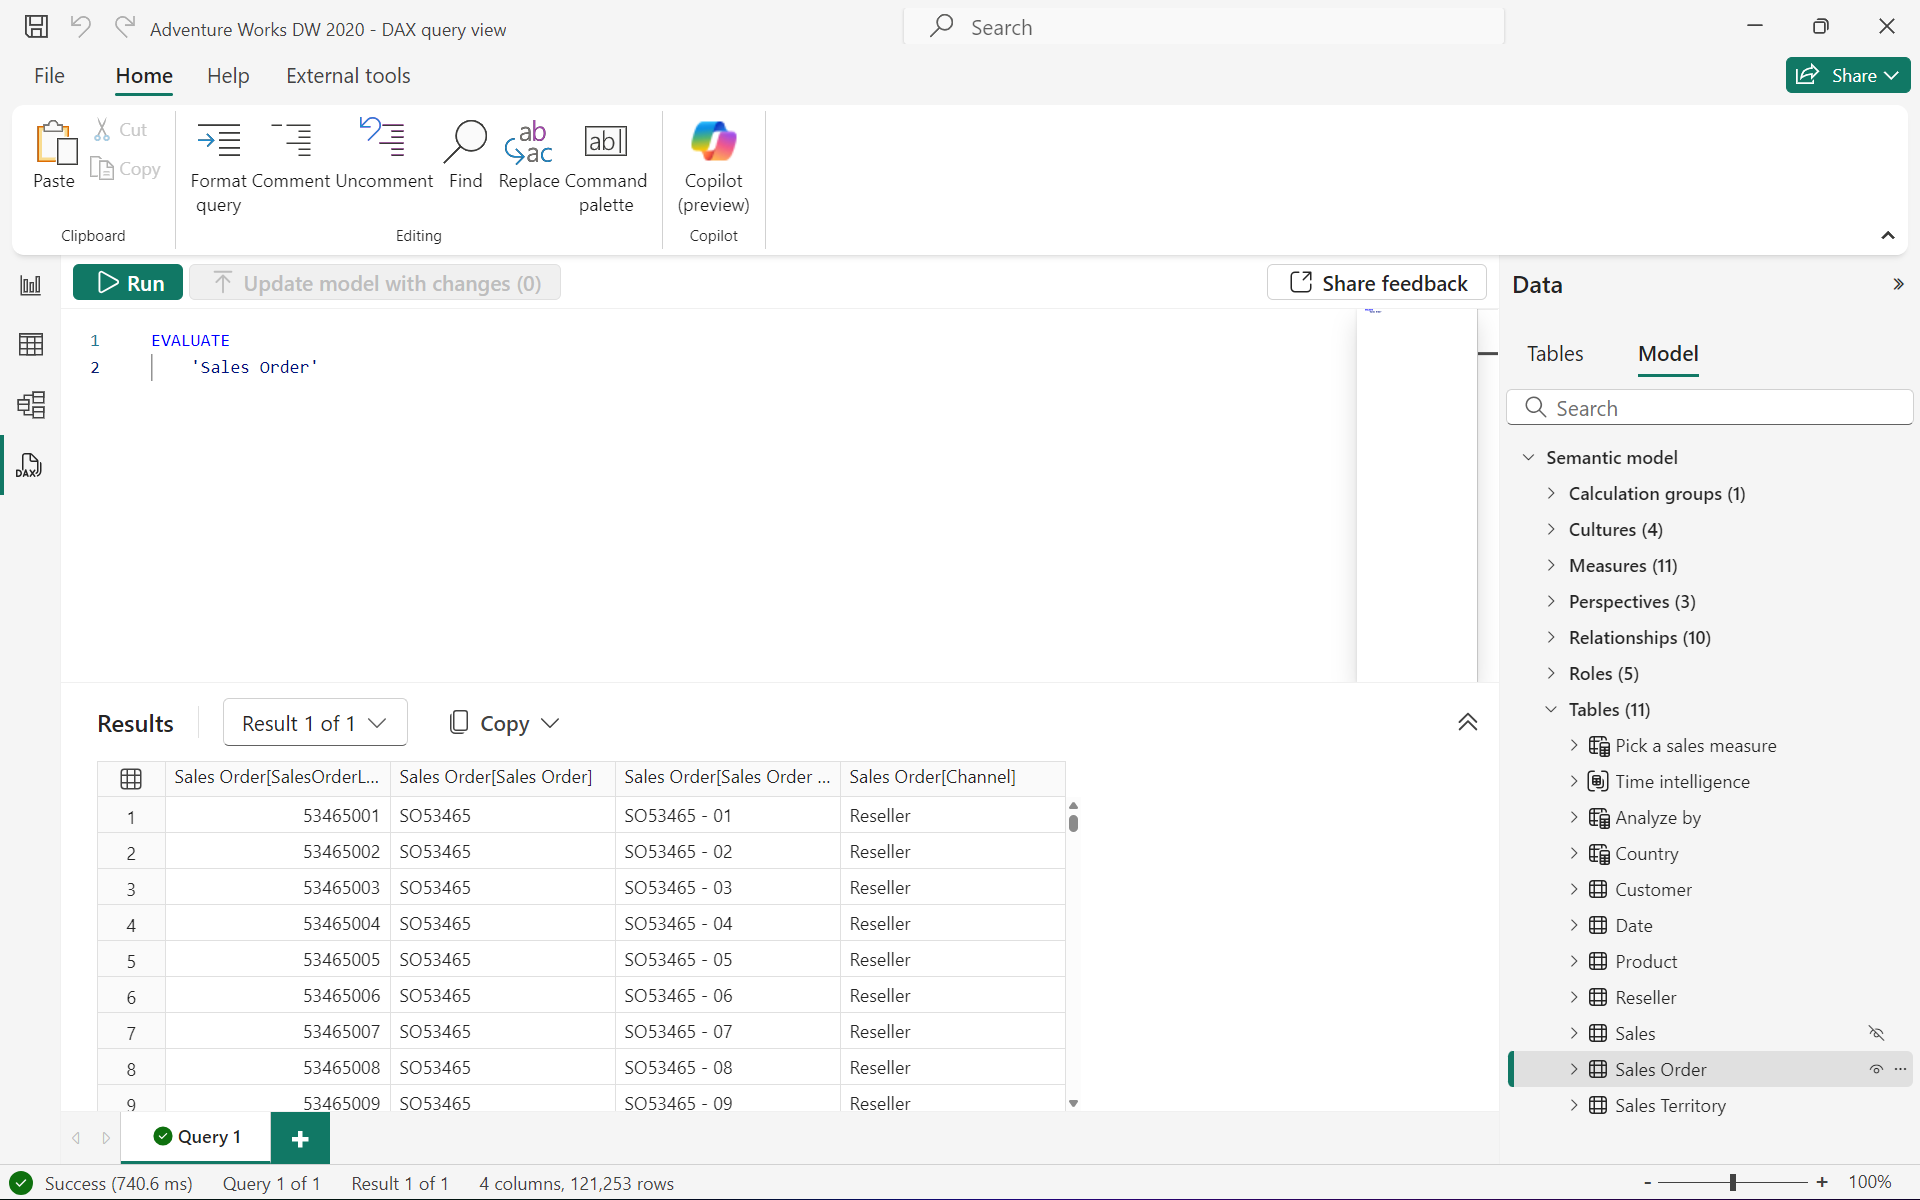Screen dimensions: 1920x1200
Task: Hide Sales table from model
Action: [1876, 1033]
